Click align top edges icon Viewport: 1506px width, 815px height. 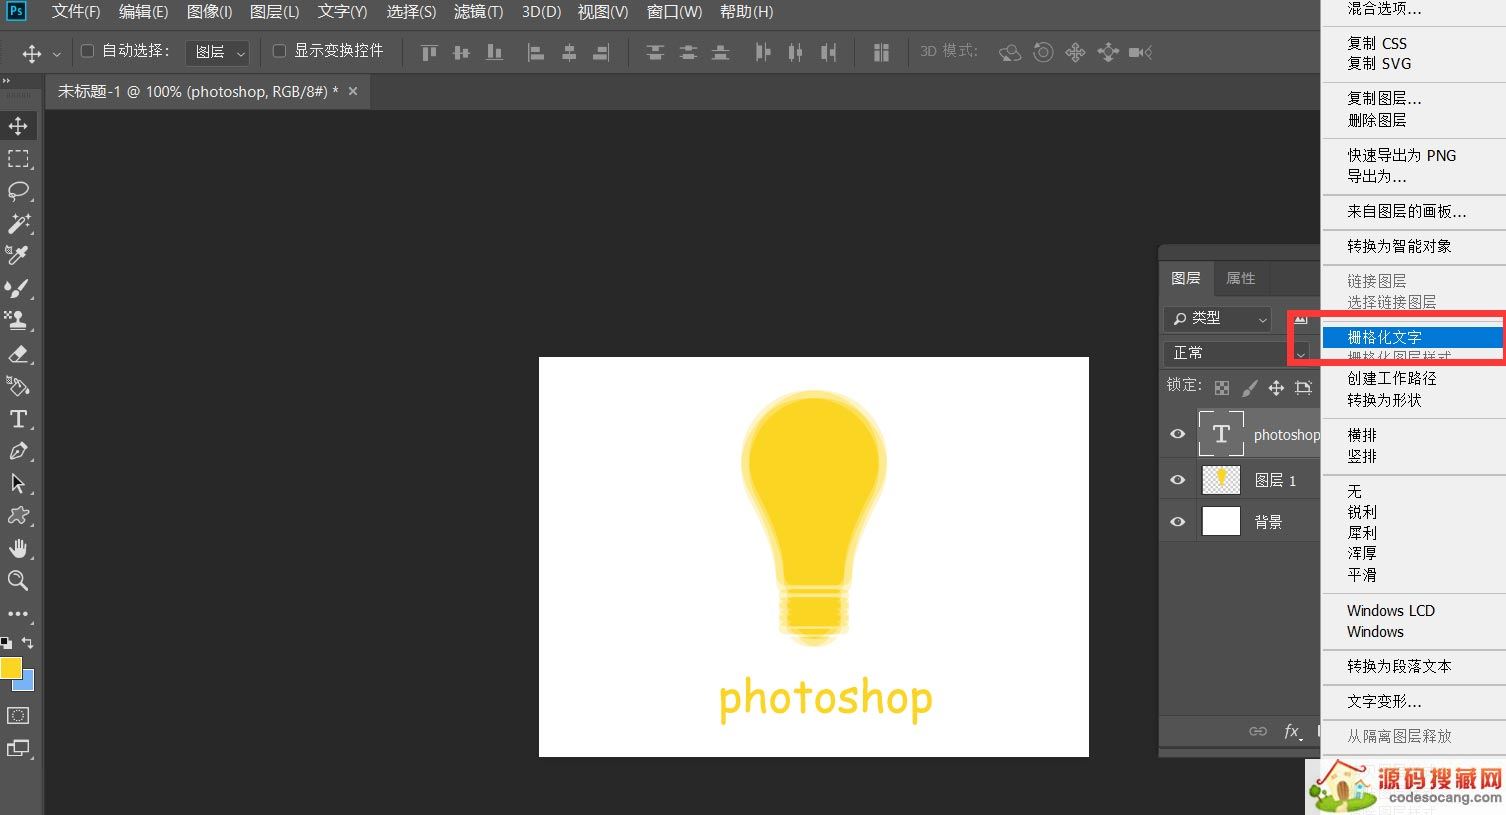429,52
